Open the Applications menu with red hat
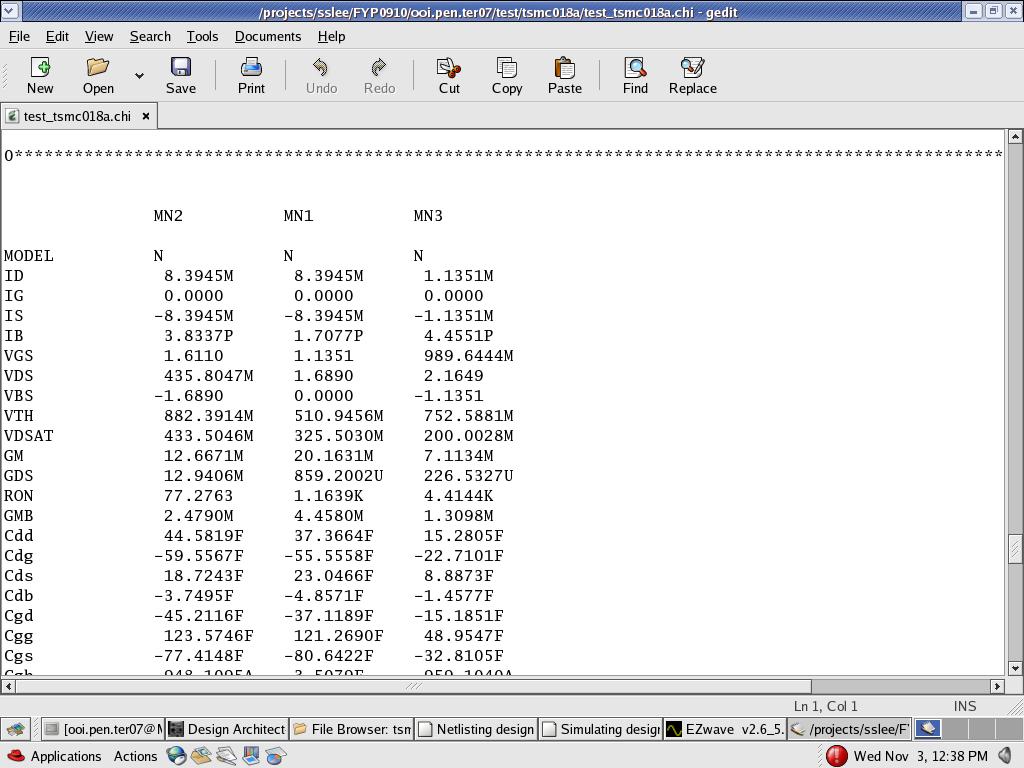The image size is (1024, 768). pos(54,756)
